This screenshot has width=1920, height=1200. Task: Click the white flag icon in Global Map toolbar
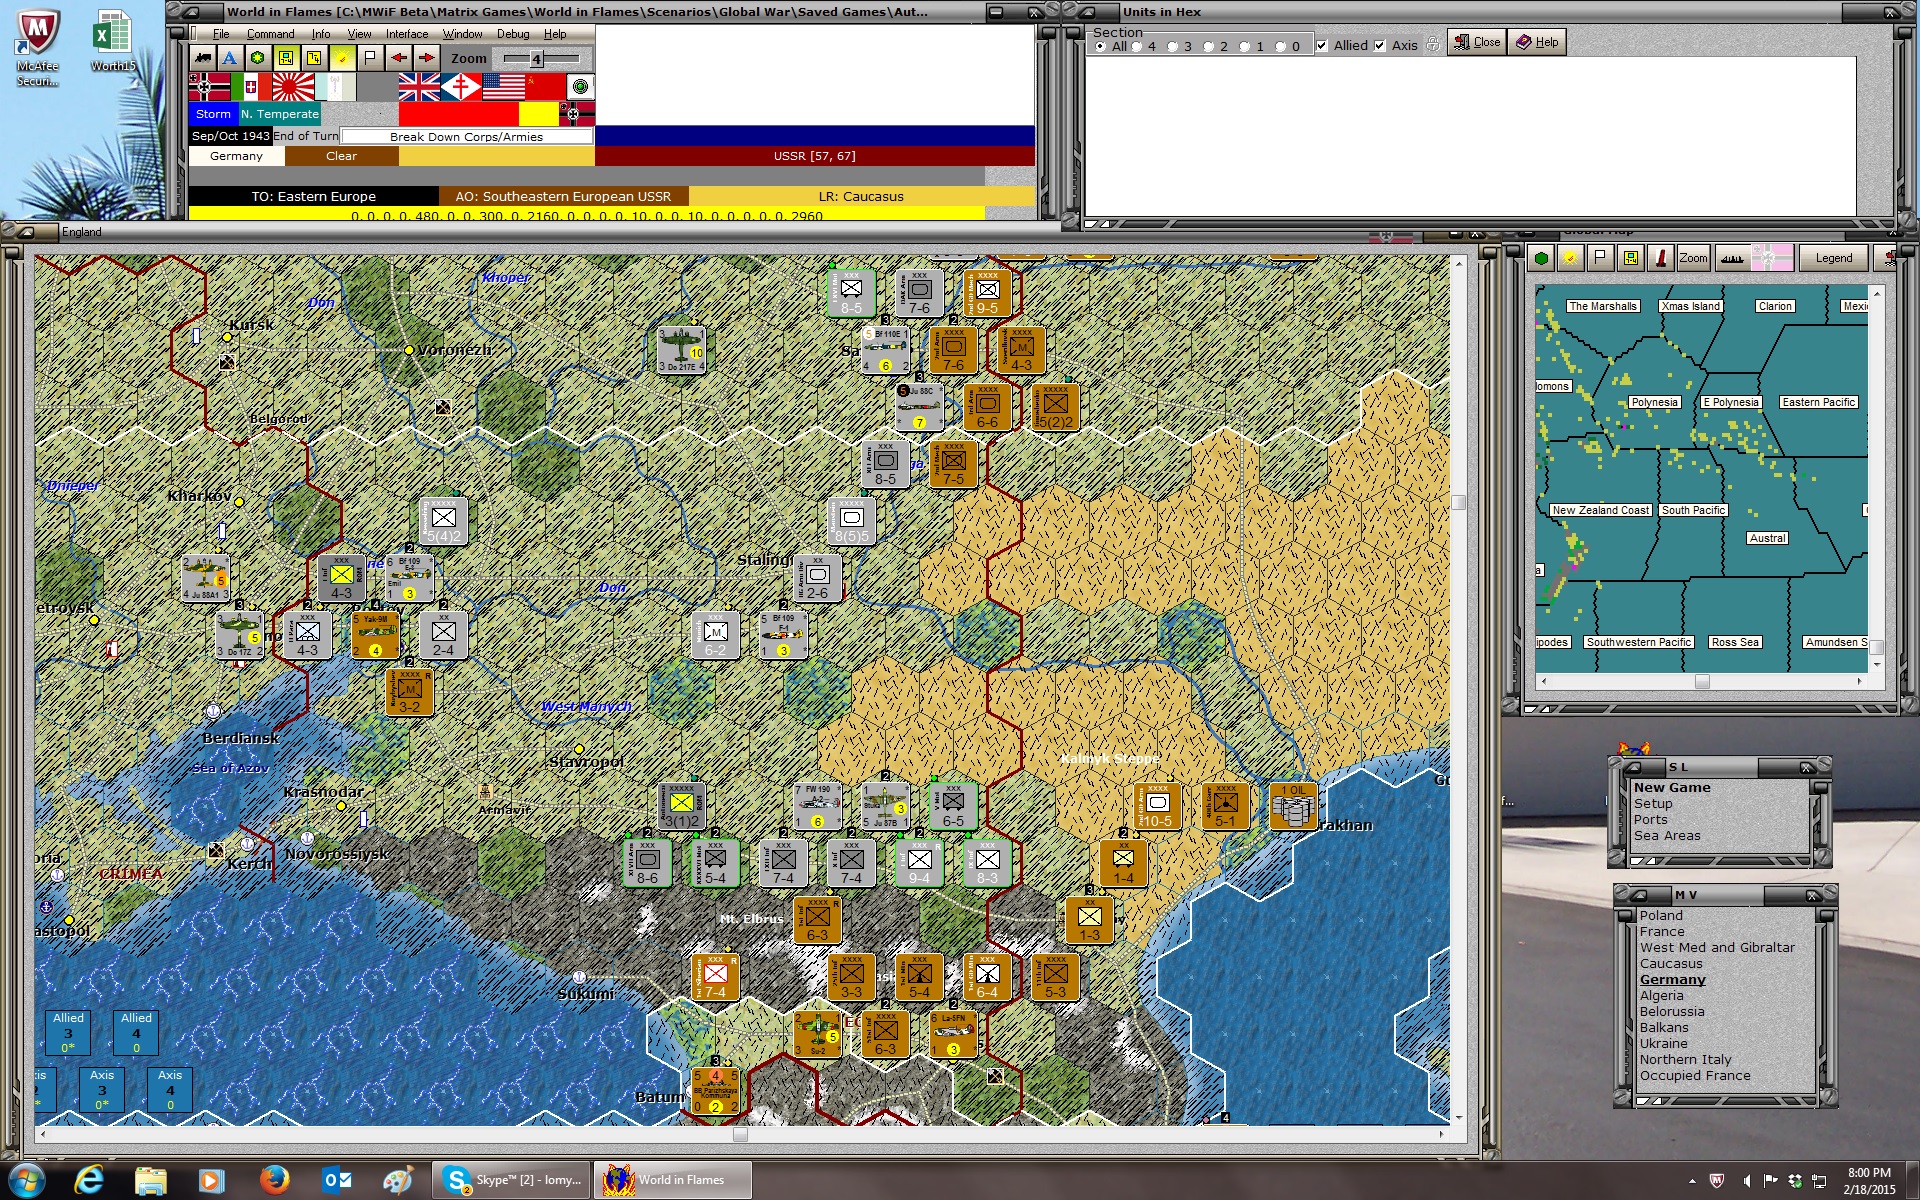click(x=1600, y=258)
